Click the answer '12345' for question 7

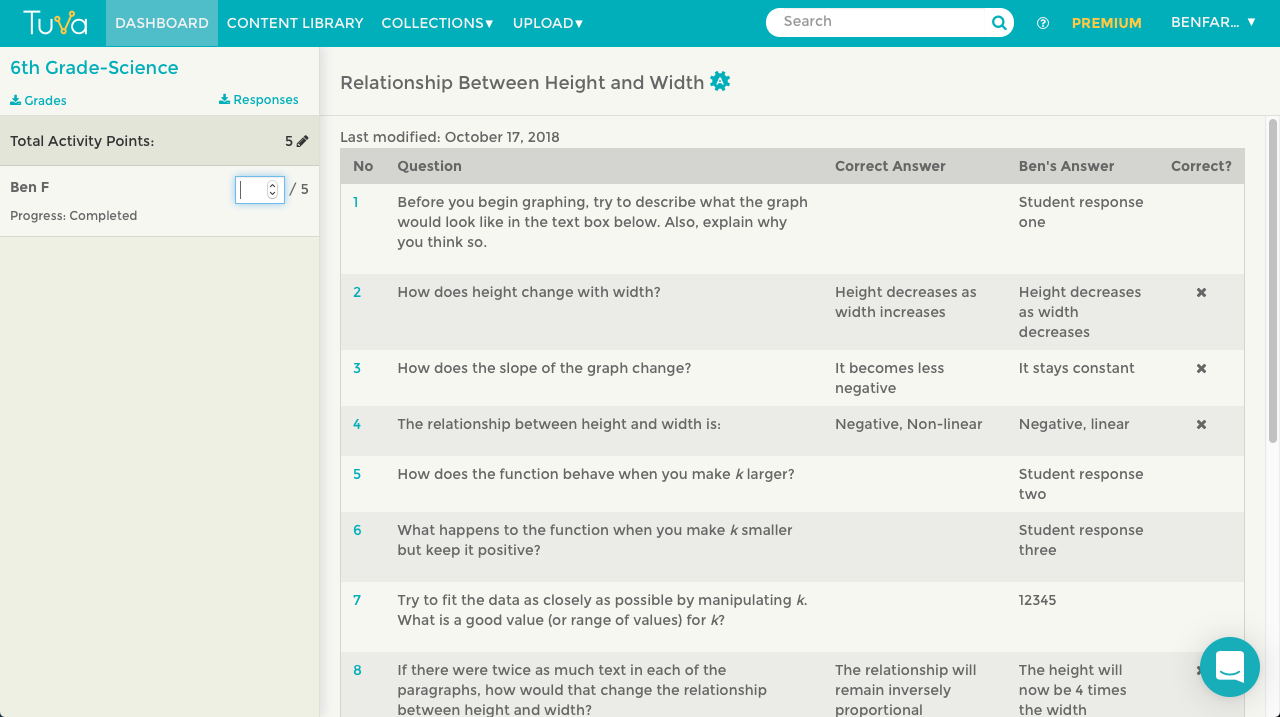pos(1038,600)
